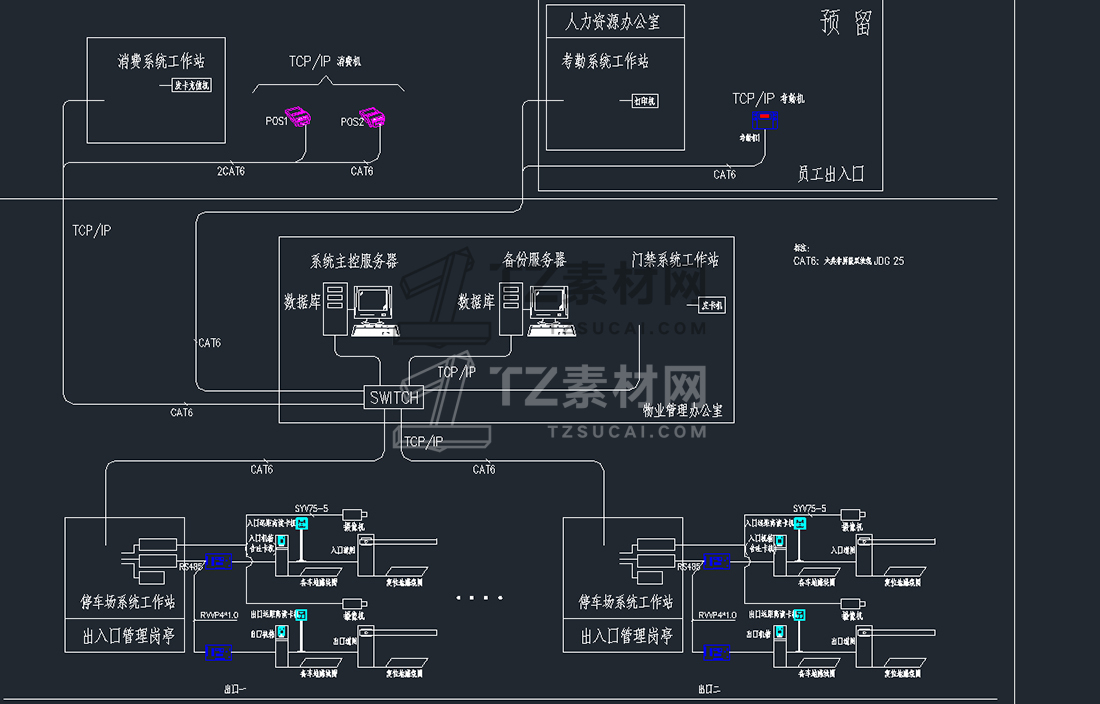The image size is (1100, 704).
Task: Click 数据库 beside the main control server
Action: pos(302,302)
